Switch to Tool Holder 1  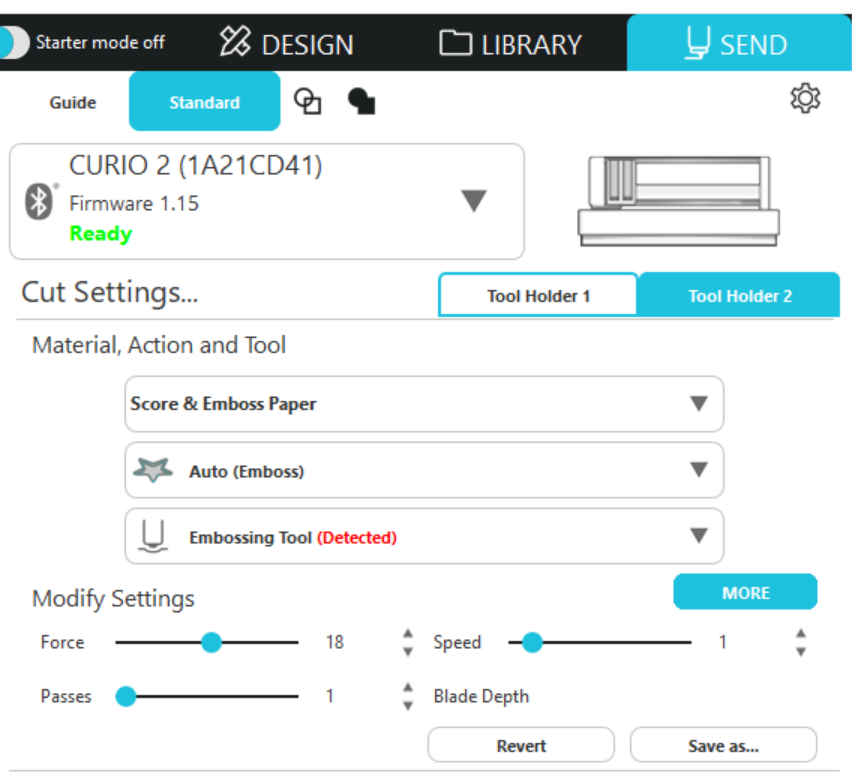point(538,295)
